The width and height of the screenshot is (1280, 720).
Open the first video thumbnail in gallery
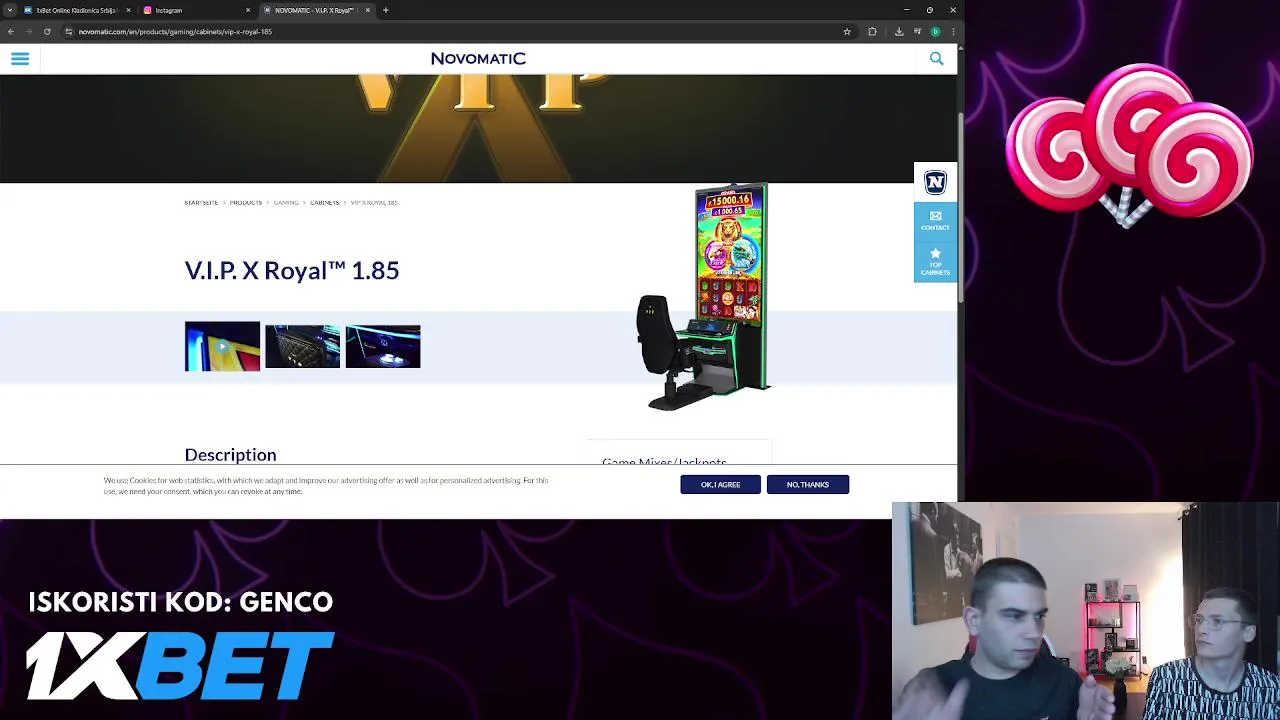(222, 346)
